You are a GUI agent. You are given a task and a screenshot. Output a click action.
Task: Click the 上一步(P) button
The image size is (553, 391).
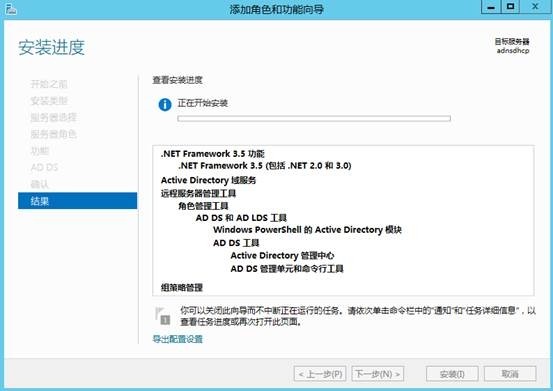(320, 374)
